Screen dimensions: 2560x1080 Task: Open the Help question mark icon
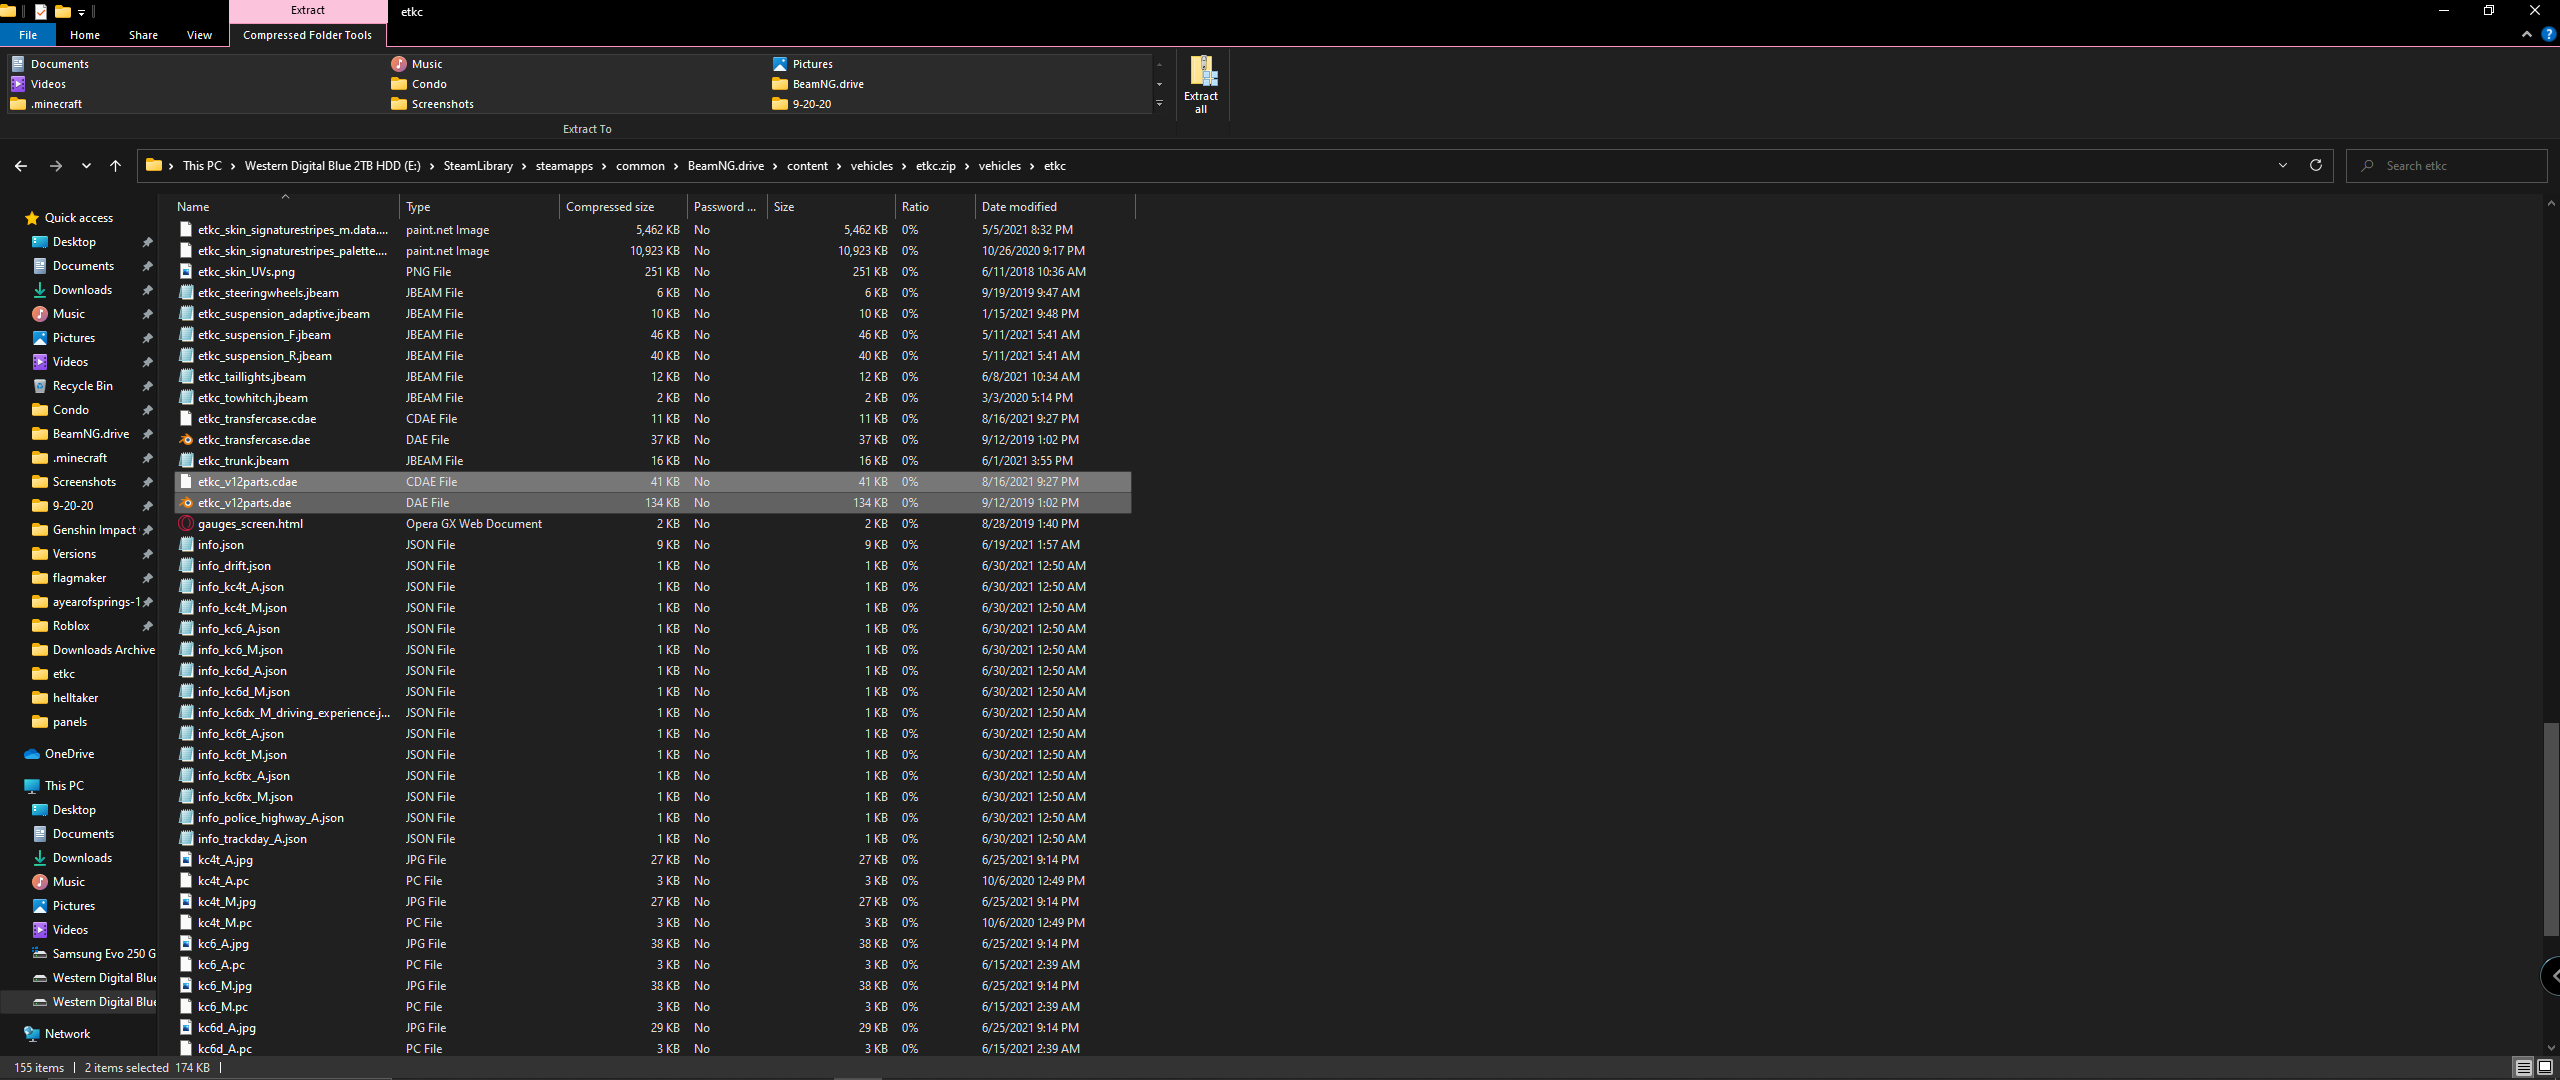2548,34
